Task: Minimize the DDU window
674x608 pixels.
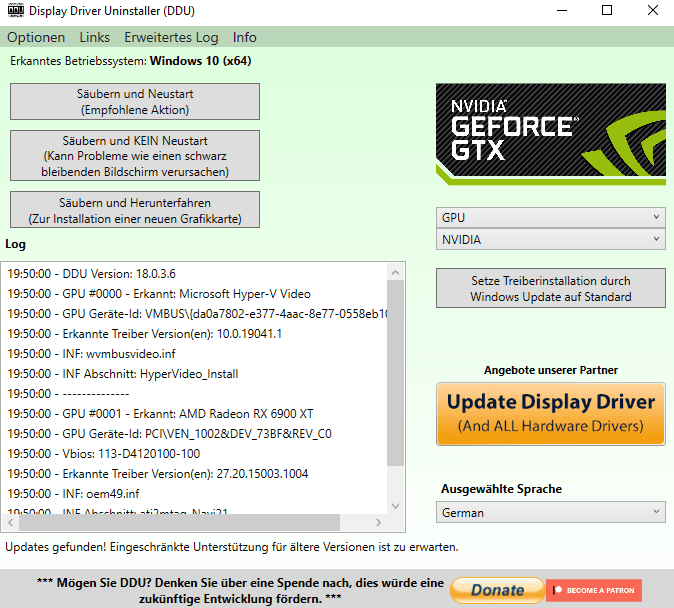Action: click(562, 10)
